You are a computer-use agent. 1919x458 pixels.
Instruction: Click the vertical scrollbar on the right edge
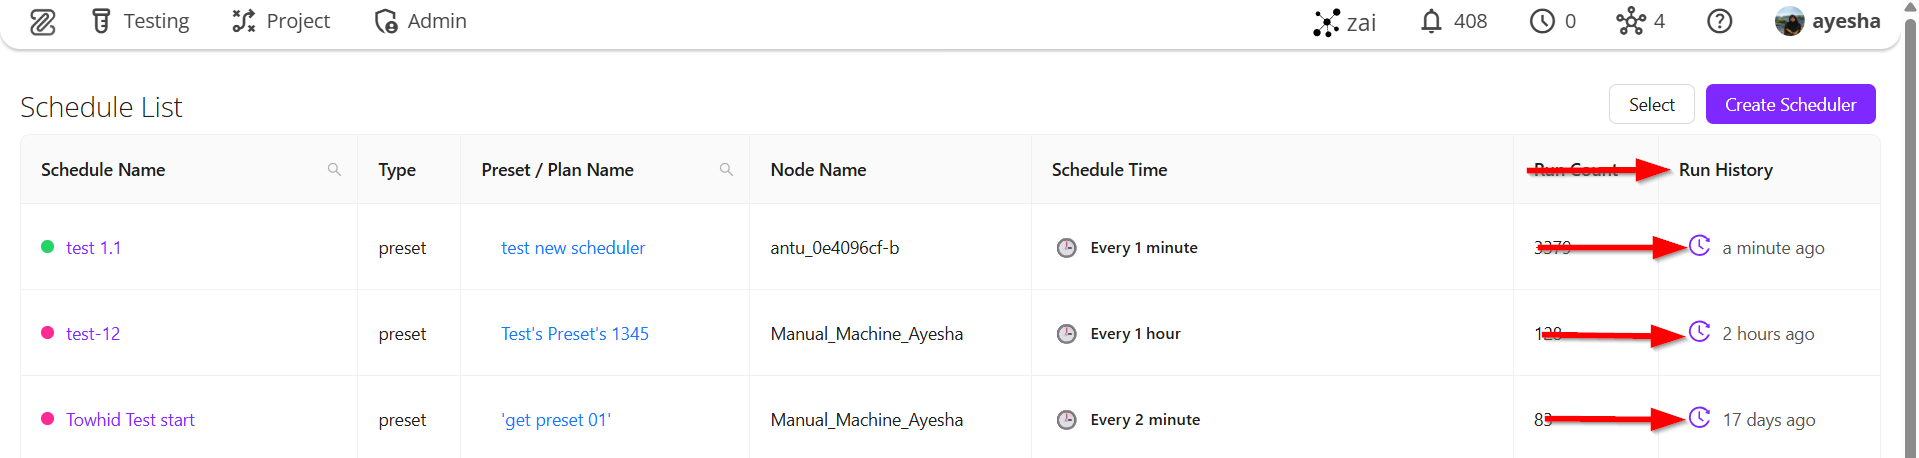[x=1911, y=240]
